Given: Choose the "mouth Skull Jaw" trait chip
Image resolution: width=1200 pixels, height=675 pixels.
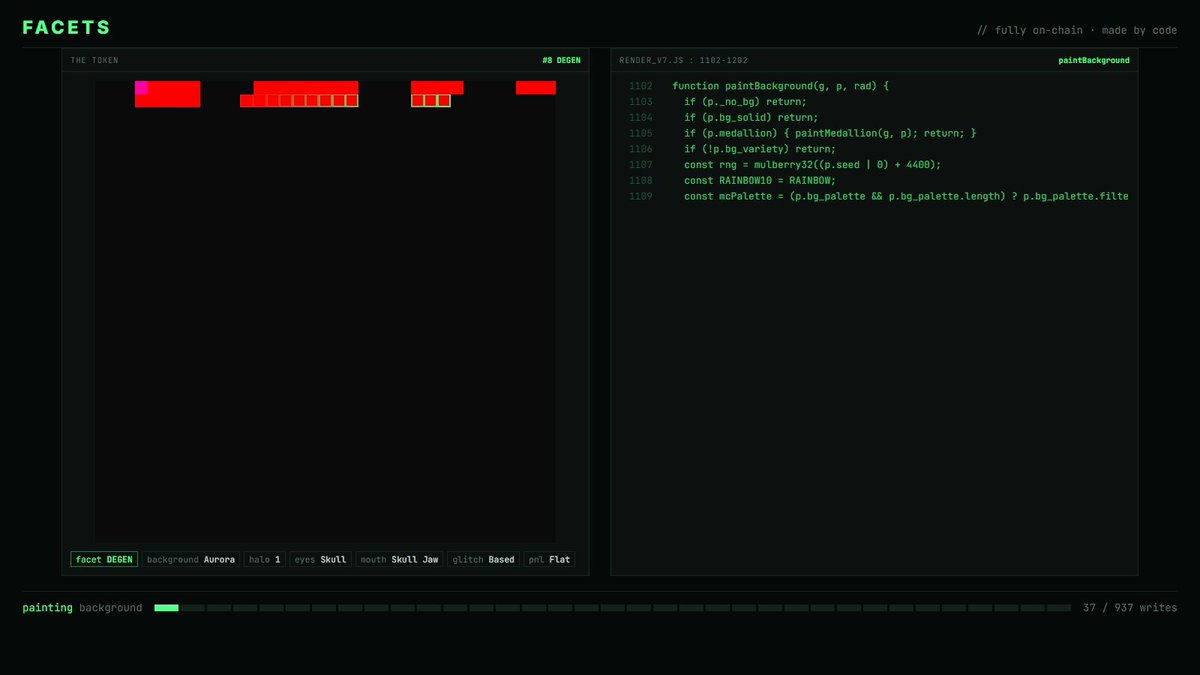Looking at the screenshot, I should coord(399,560).
